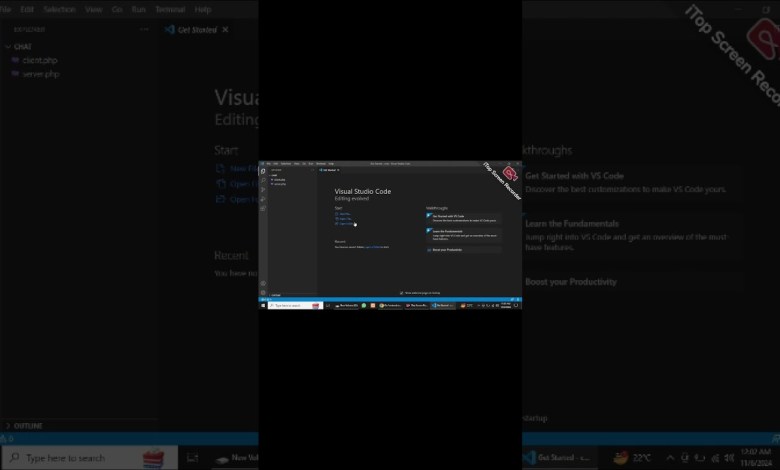Open Explorer more actions ellipsis in backdrop
The image size is (780, 470).
[144, 29]
